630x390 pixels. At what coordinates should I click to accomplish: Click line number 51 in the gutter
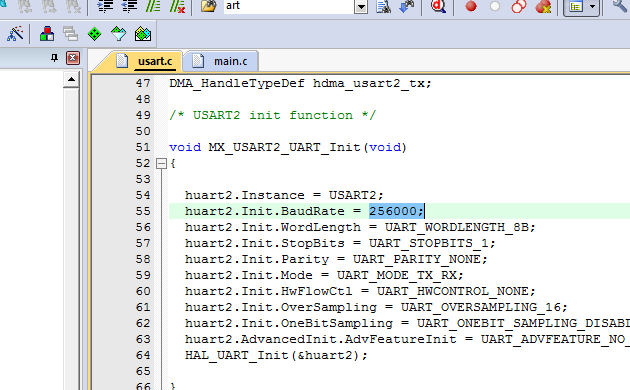click(143, 147)
